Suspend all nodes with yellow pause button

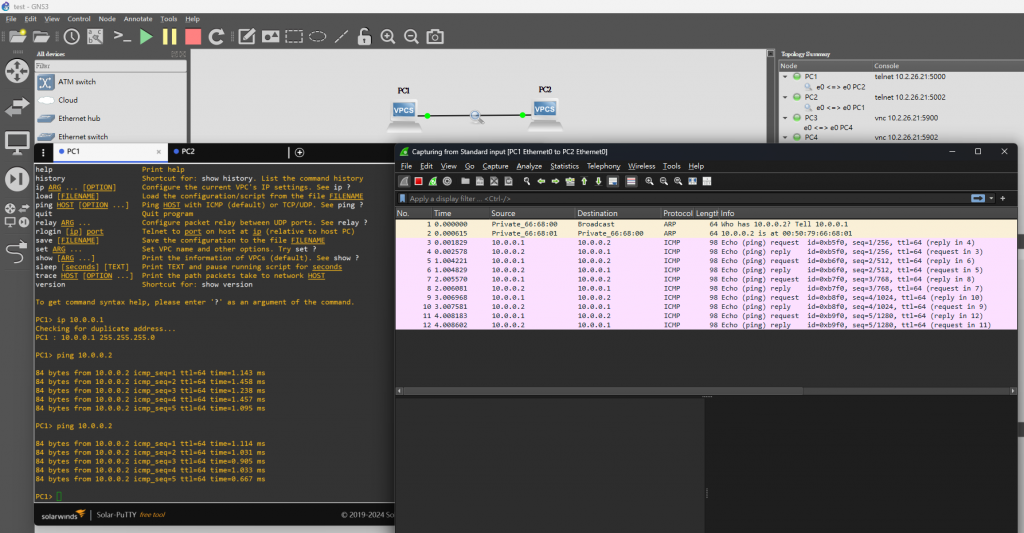point(169,37)
